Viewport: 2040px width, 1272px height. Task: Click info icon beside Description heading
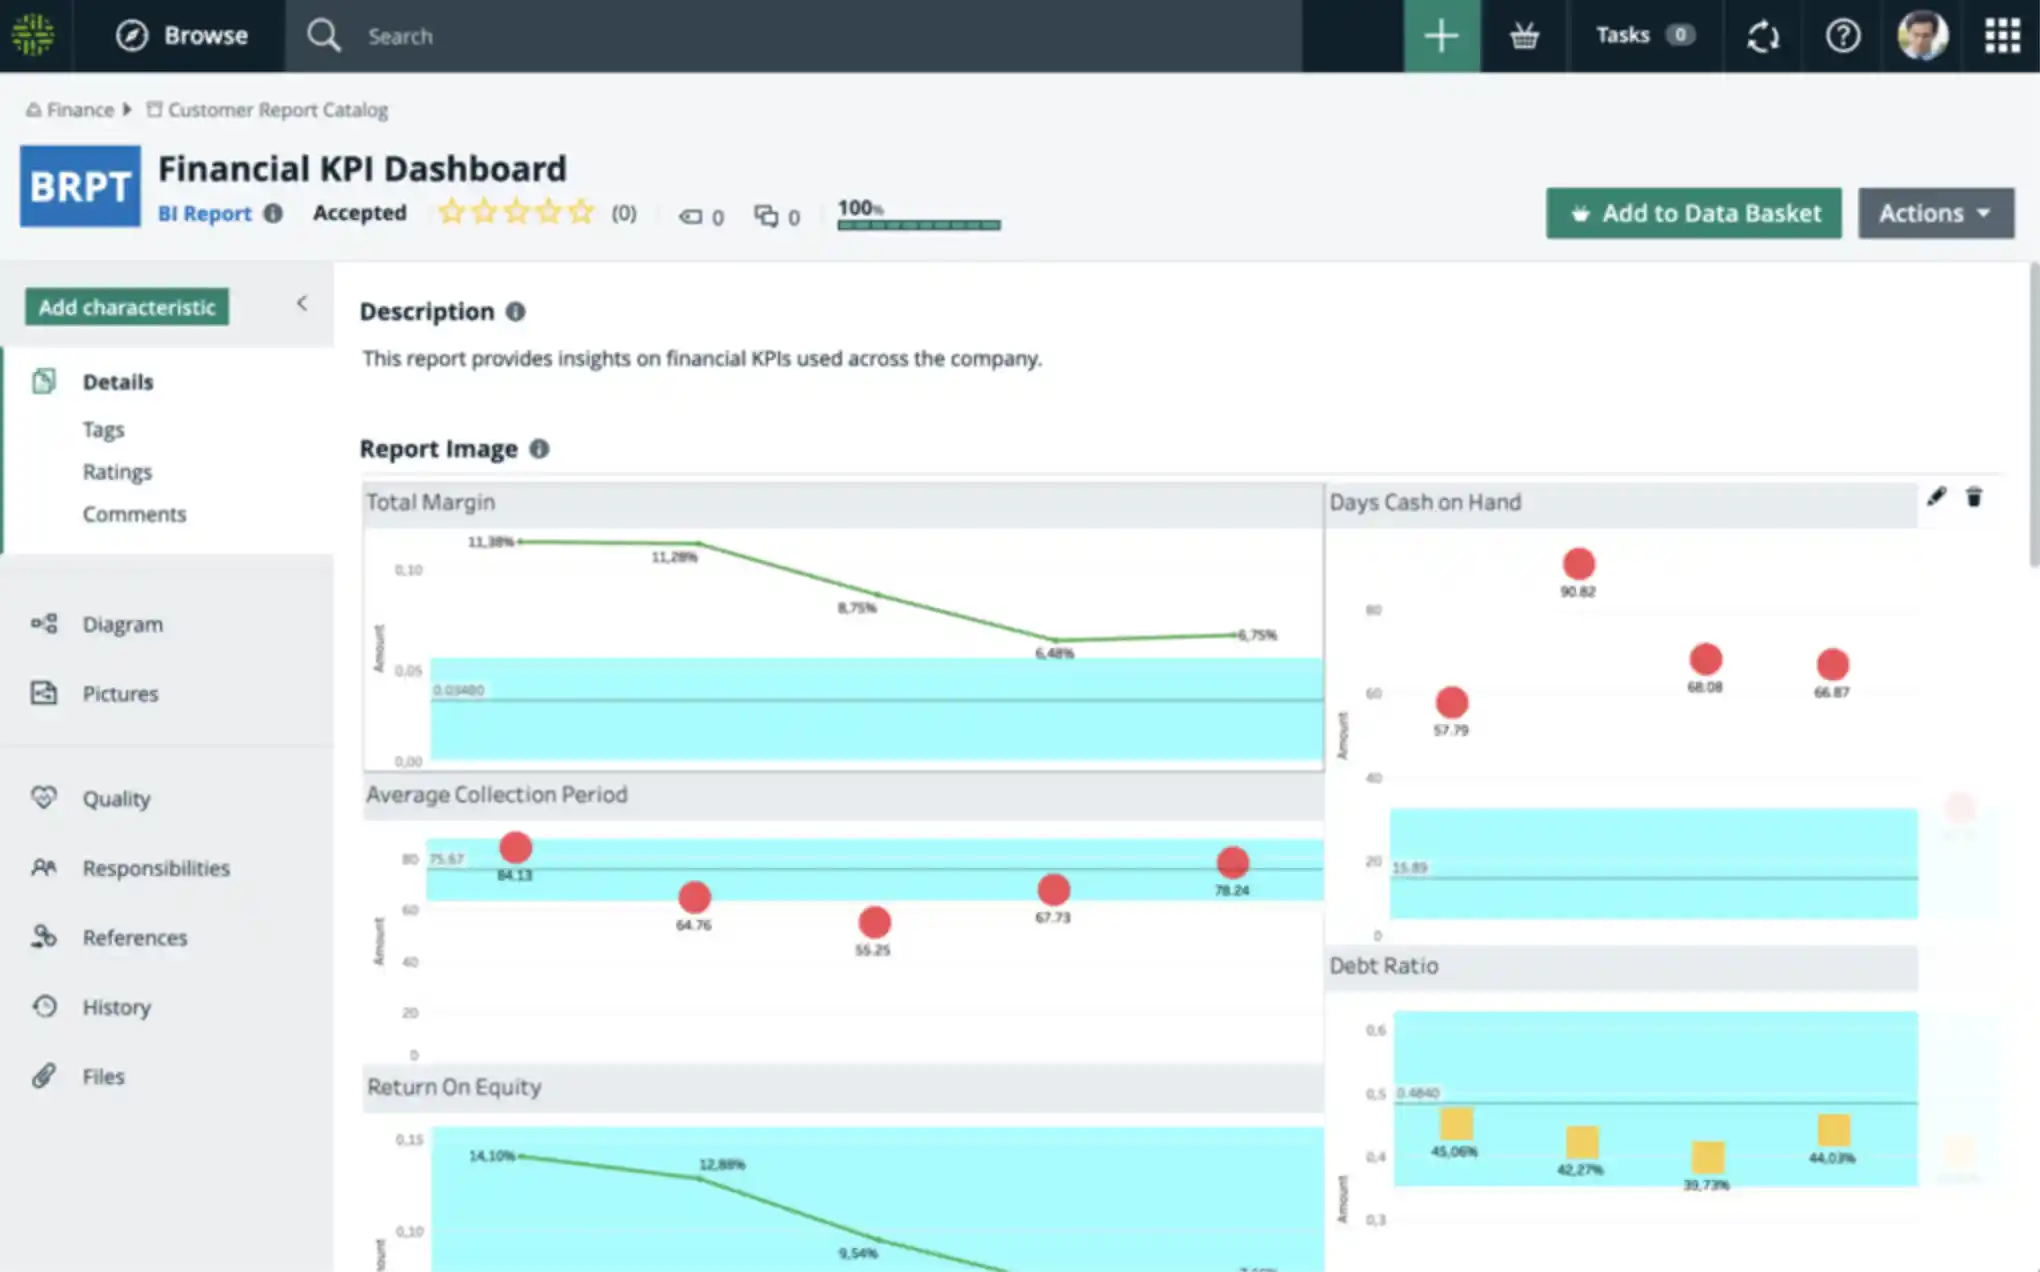click(515, 312)
